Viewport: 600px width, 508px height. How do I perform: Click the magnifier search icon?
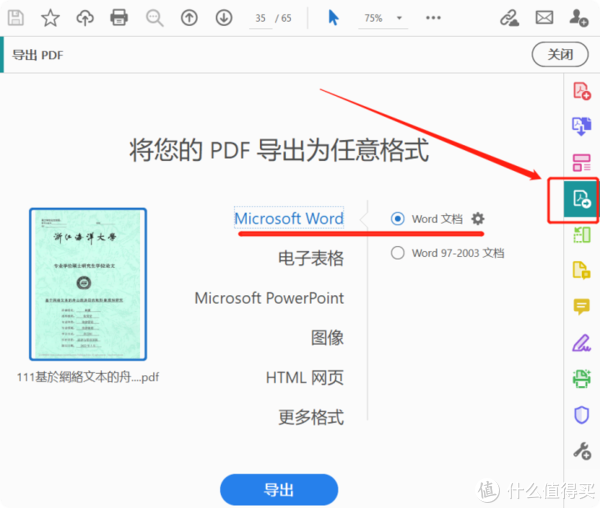155,18
